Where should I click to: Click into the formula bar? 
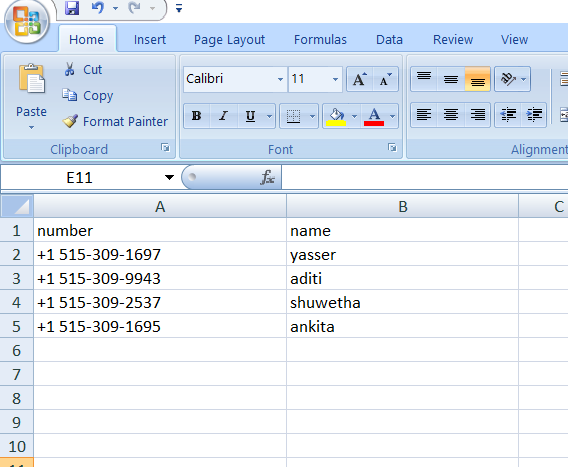(425, 177)
